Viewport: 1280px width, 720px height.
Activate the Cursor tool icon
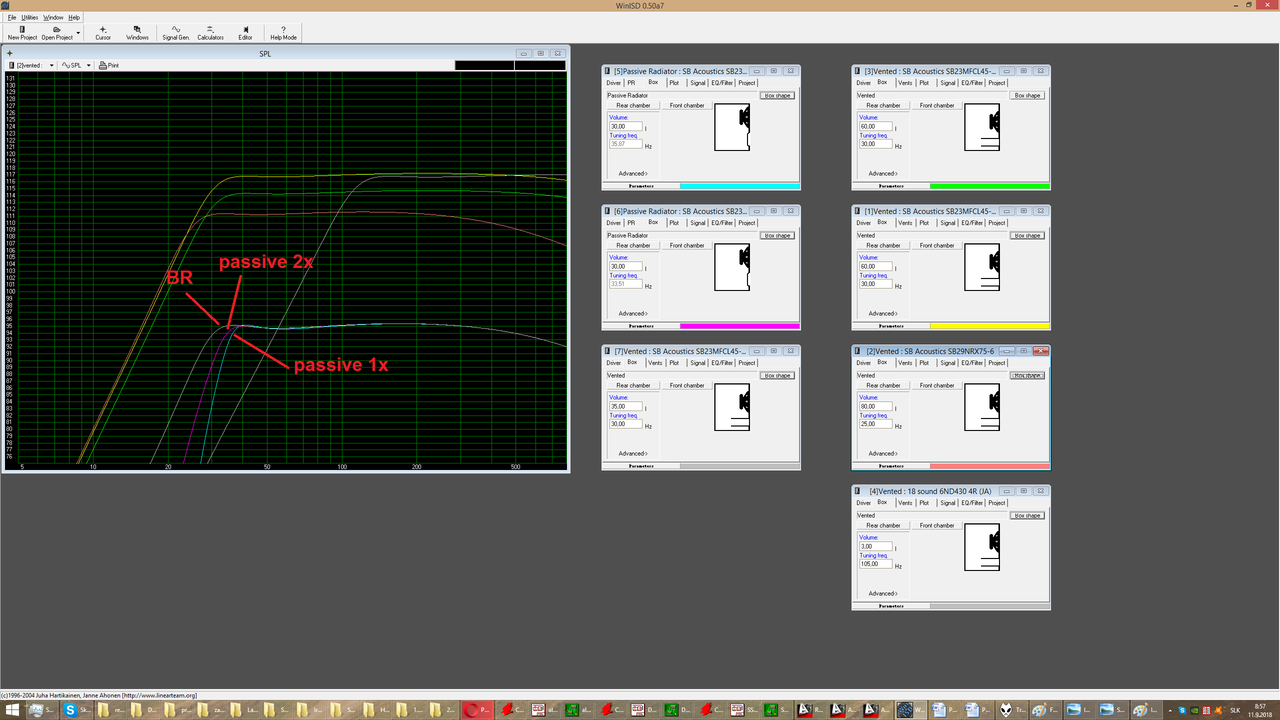click(103, 29)
